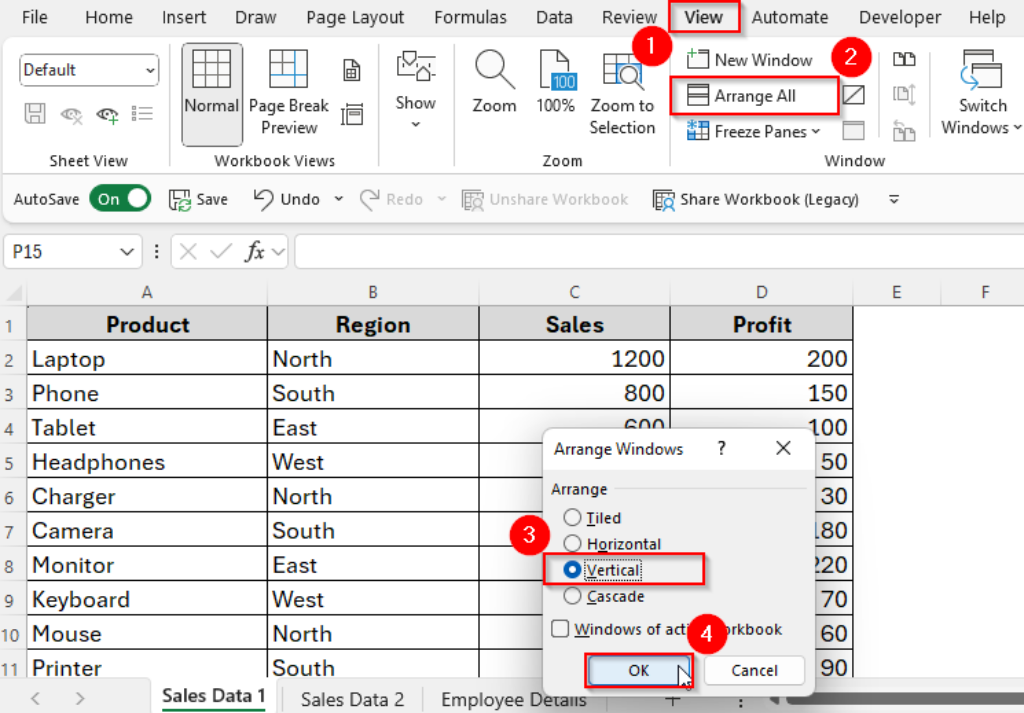Click the Split window icon

852,94
